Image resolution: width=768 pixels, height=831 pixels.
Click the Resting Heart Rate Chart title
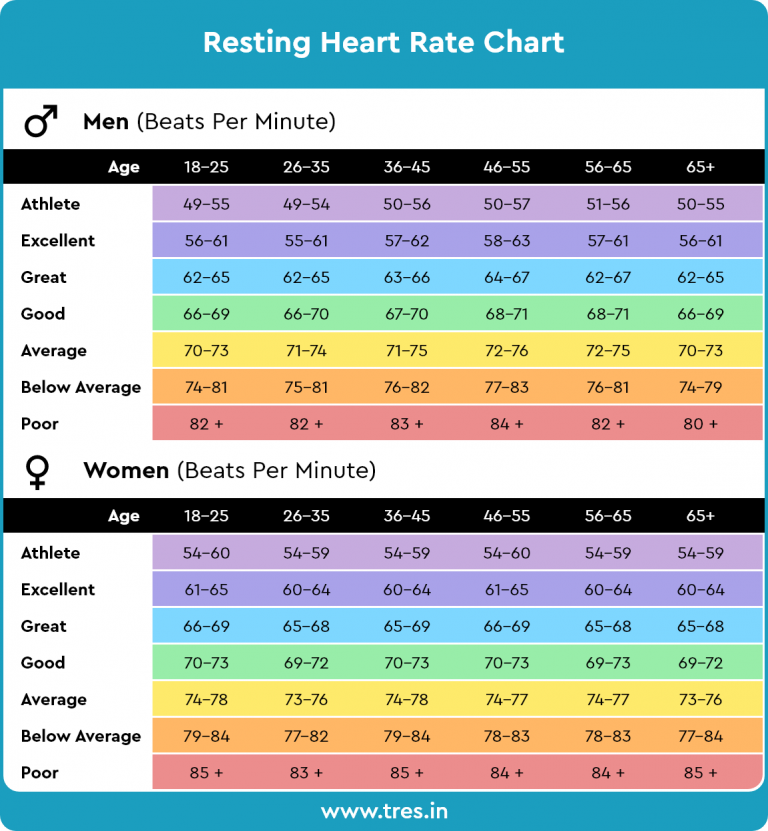pyautogui.click(x=384, y=43)
